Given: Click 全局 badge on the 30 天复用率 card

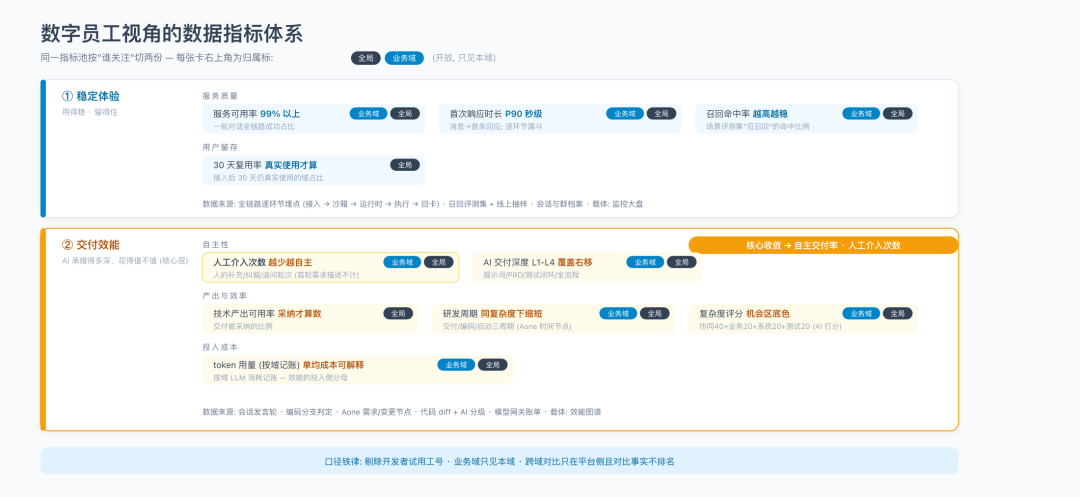Looking at the screenshot, I should [405, 165].
